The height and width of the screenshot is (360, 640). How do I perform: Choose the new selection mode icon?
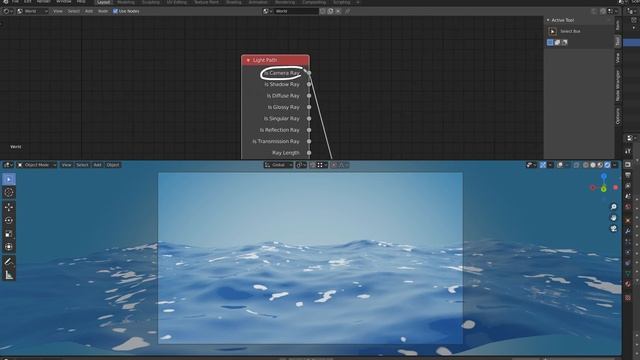[550, 42]
